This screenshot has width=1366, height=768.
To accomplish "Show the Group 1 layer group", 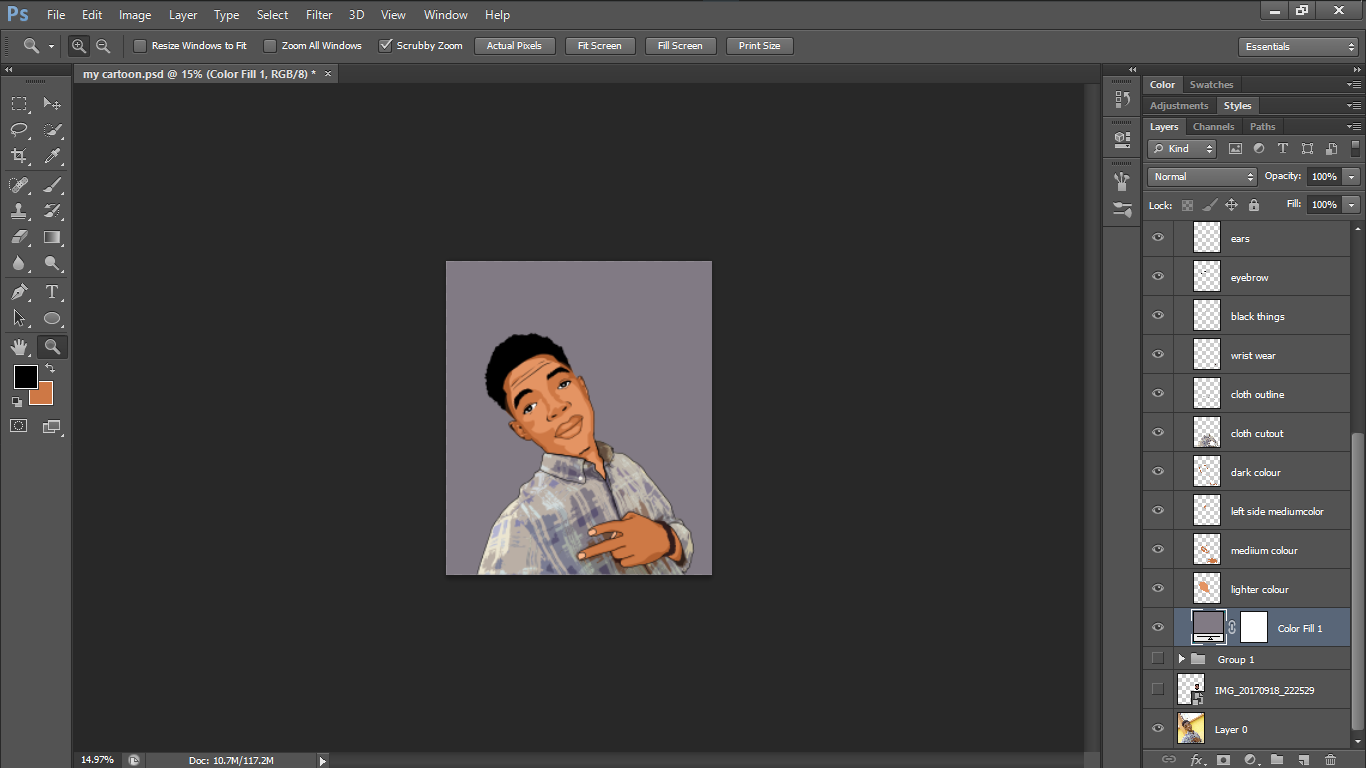I will pyautogui.click(x=1158, y=658).
